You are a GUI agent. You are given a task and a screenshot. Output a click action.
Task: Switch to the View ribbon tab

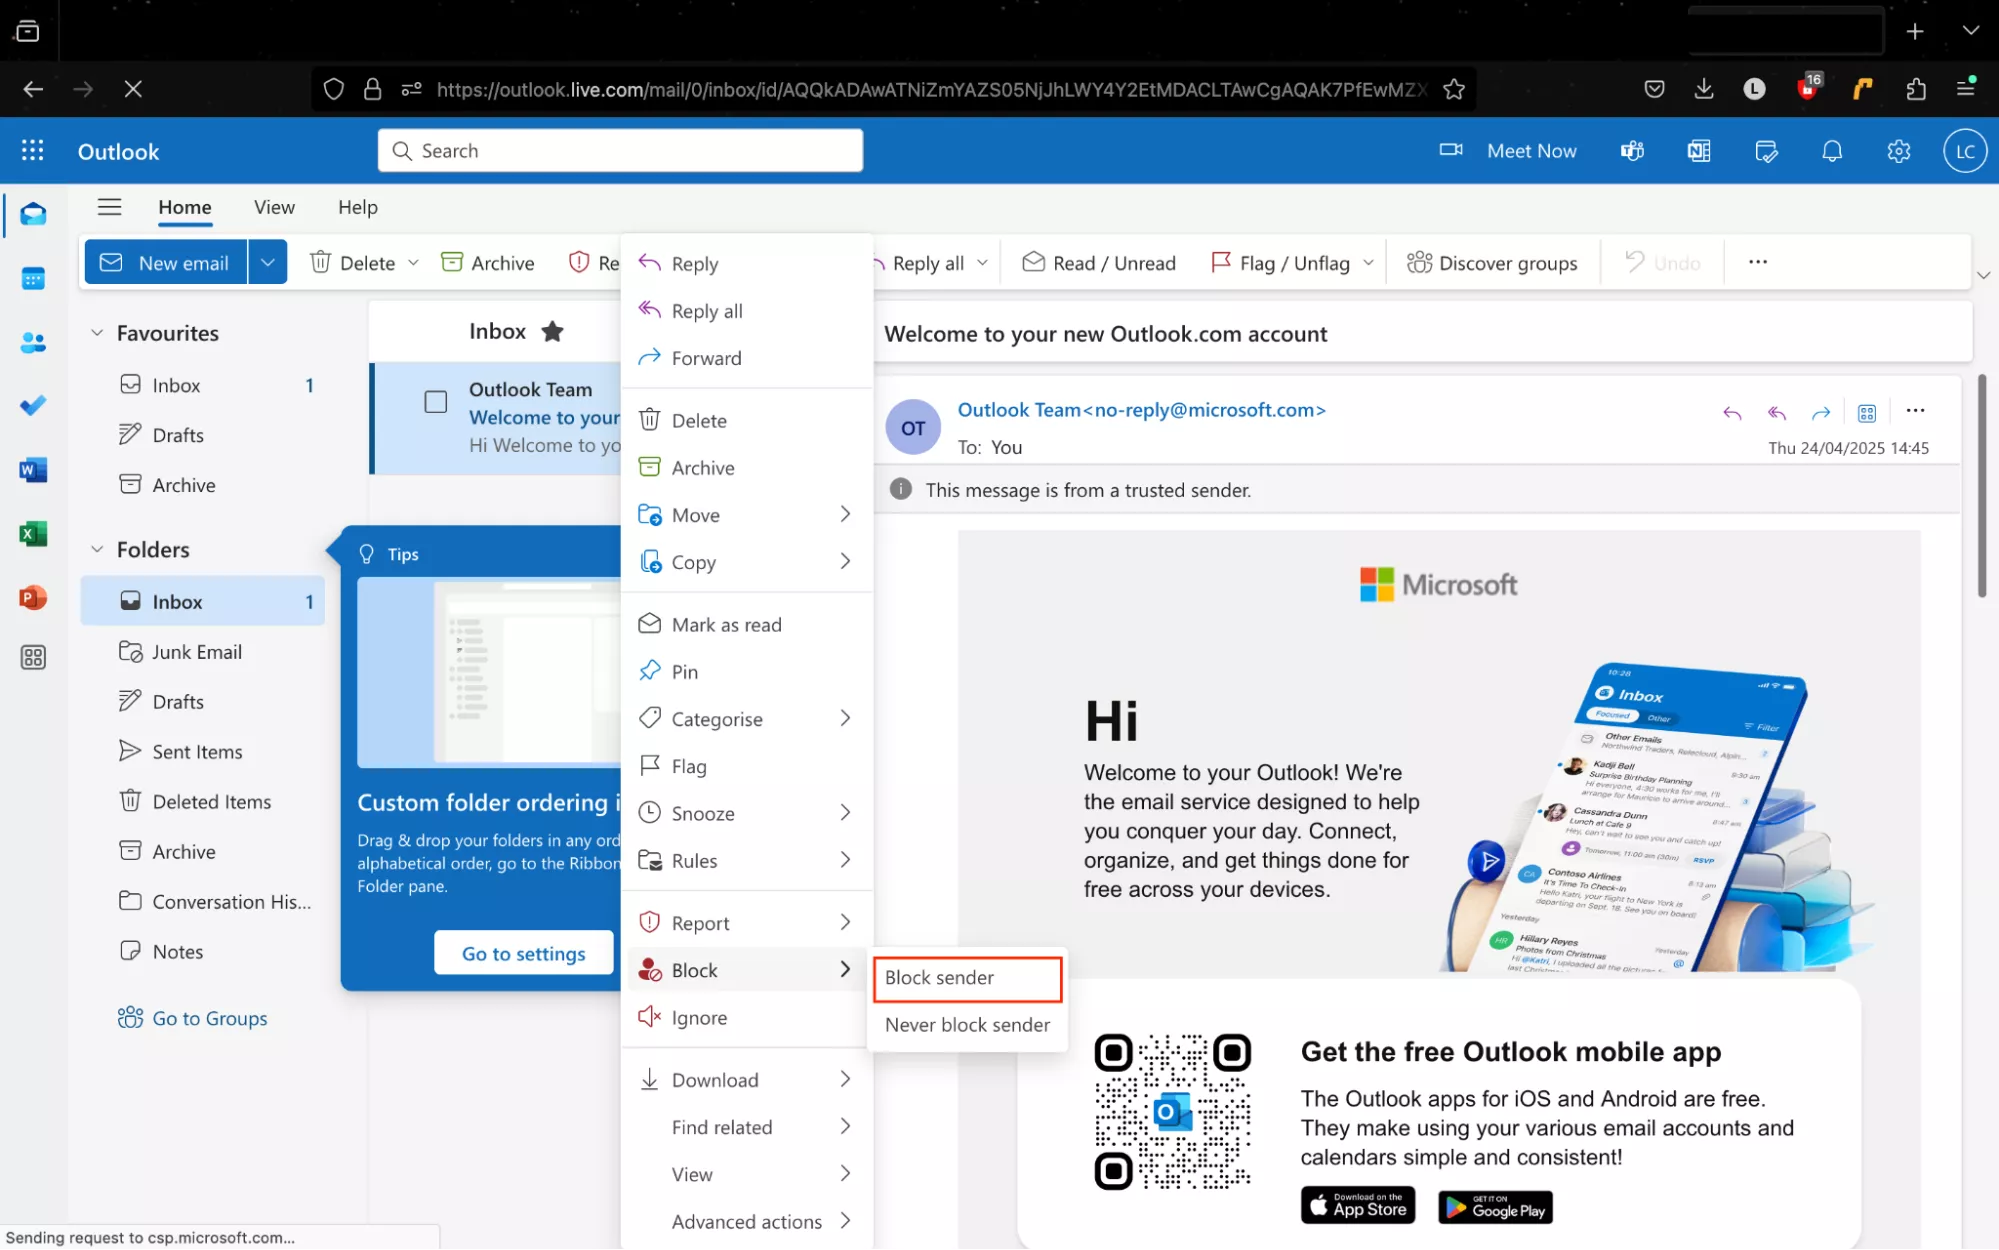(x=274, y=207)
